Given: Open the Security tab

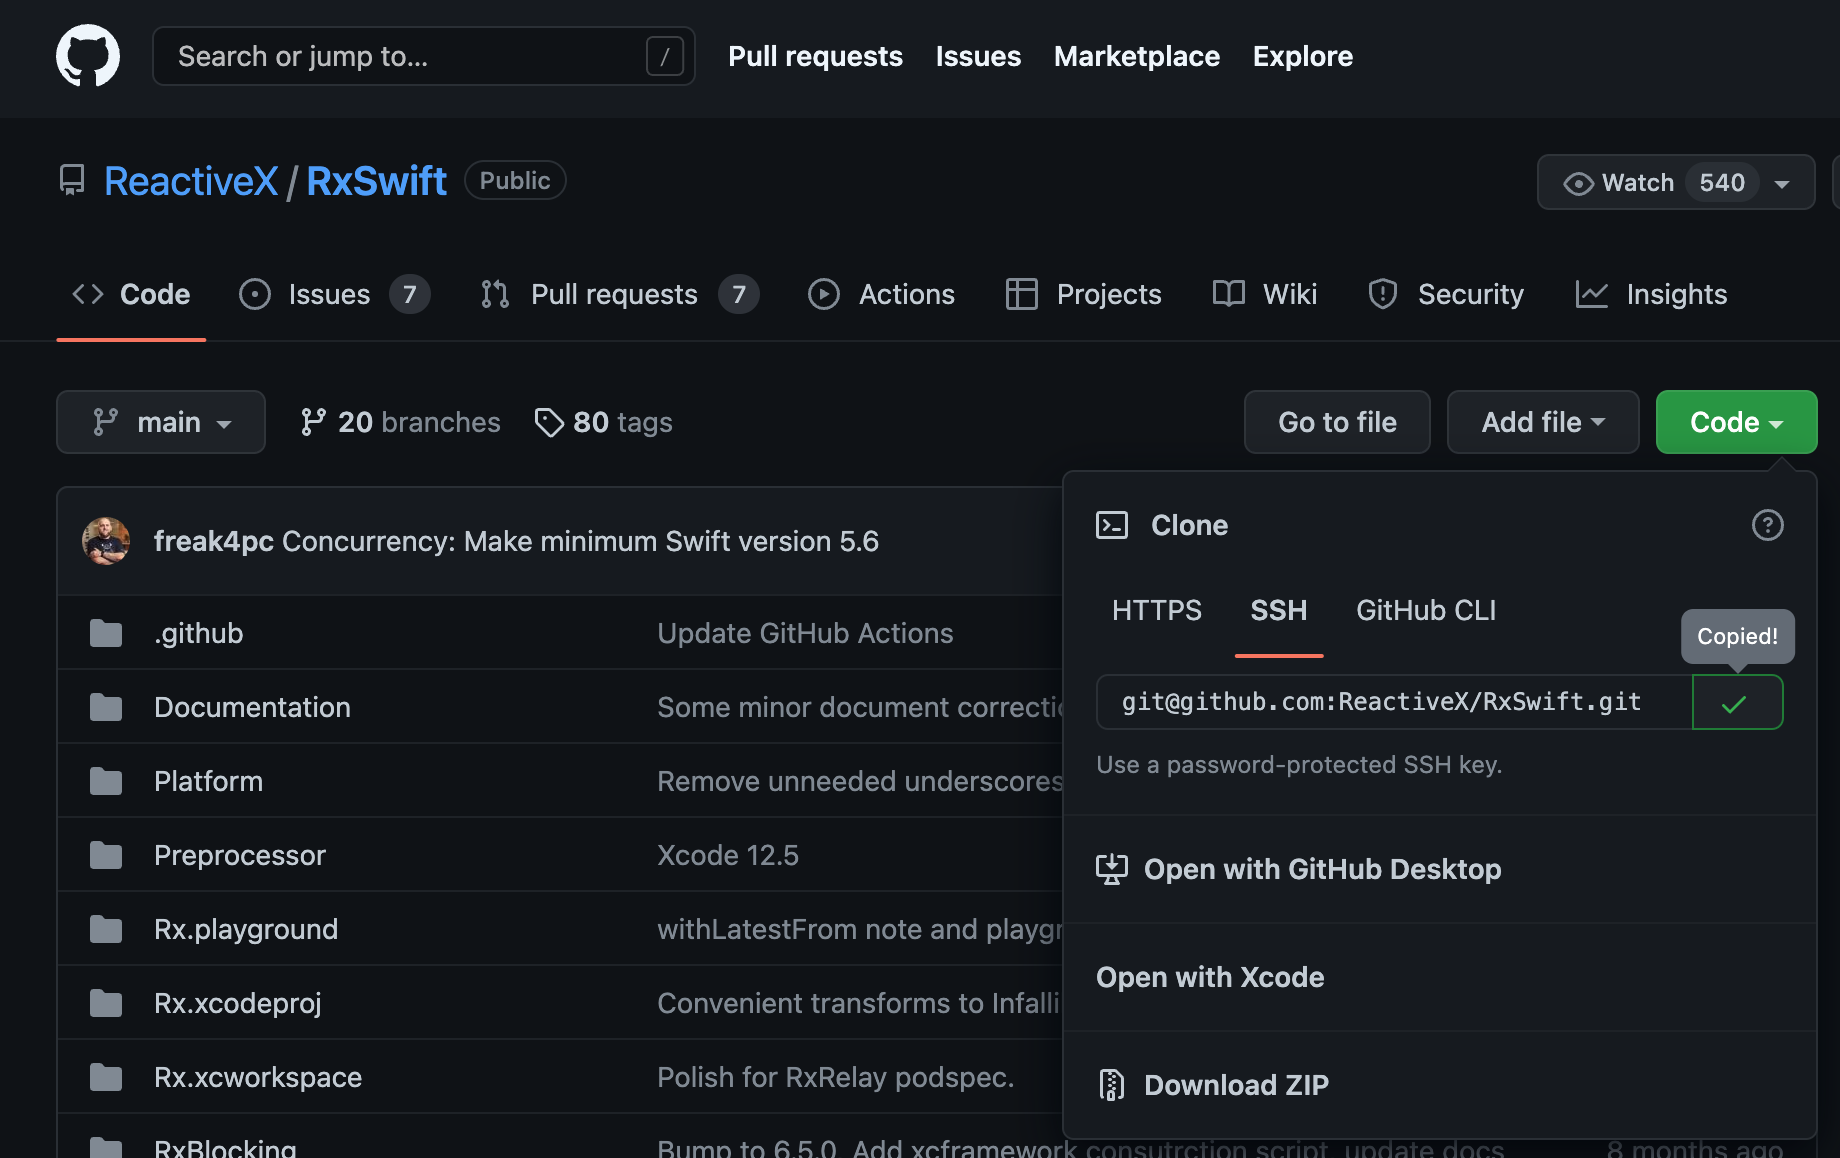Looking at the screenshot, I should pyautogui.click(x=1445, y=294).
